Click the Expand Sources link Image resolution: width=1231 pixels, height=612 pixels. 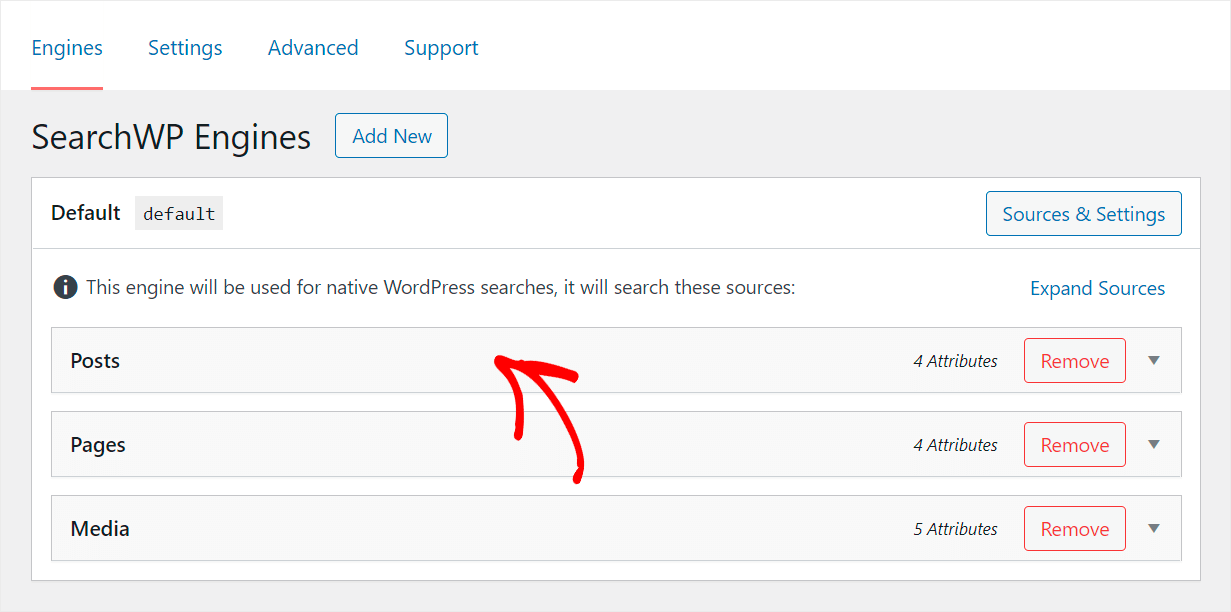coord(1098,288)
